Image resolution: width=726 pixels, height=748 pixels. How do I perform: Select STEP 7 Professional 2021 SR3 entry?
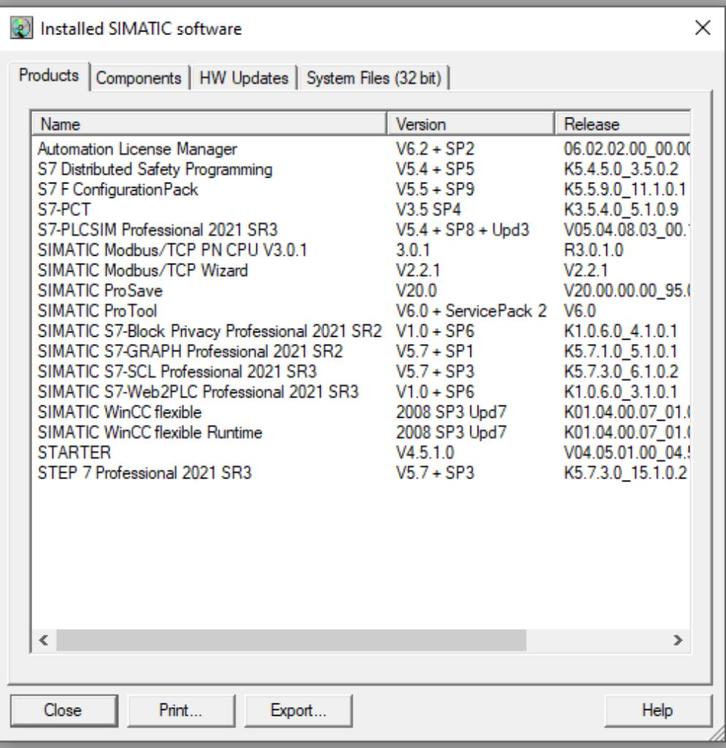pyautogui.click(x=144, y=472)
